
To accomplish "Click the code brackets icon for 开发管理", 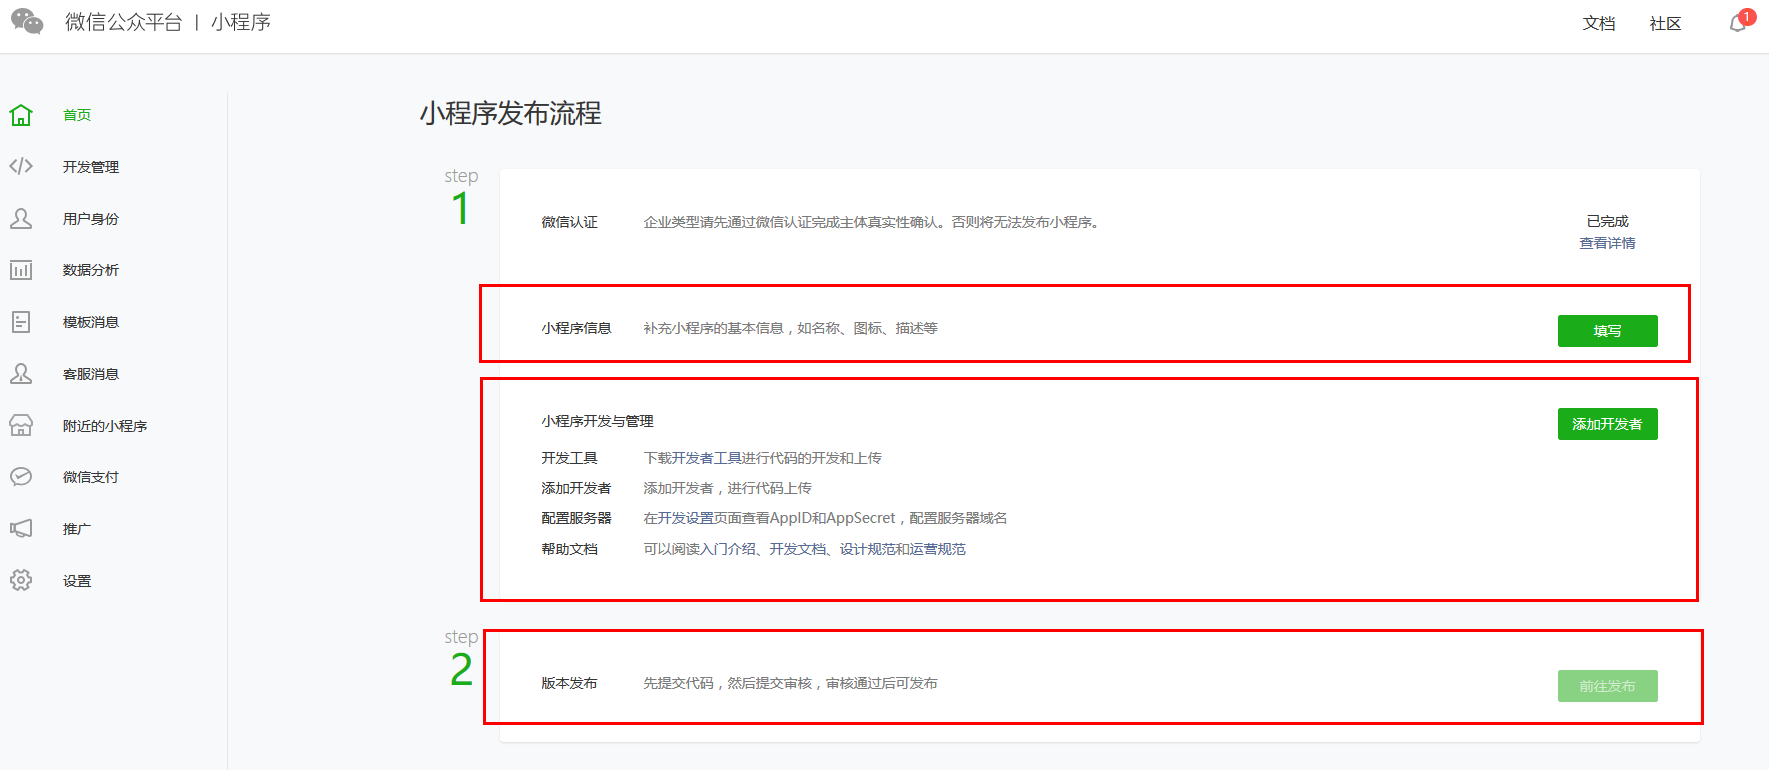I will 21,166.
